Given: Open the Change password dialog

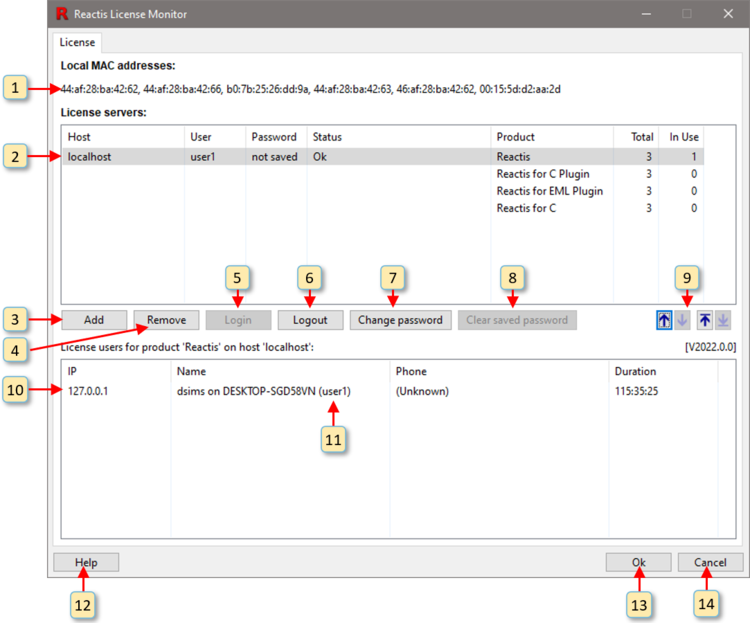Looking at the screenshot, I should 400,320.
